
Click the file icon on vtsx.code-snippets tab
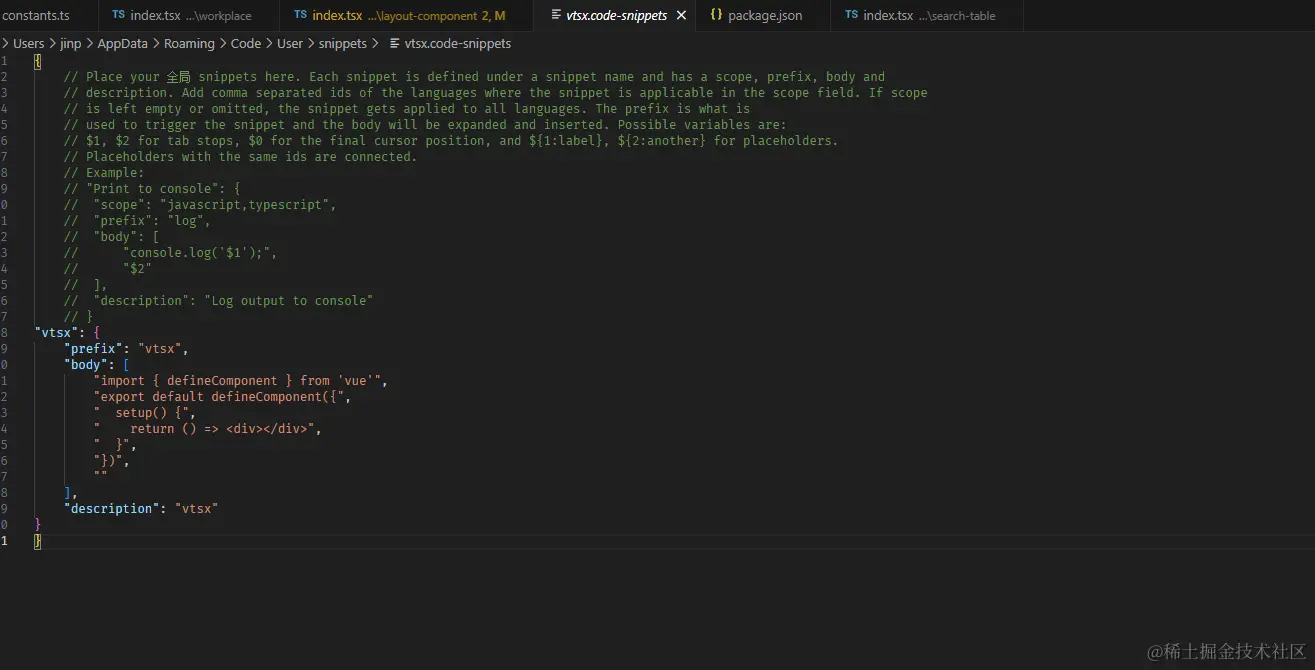coord(557,15)
